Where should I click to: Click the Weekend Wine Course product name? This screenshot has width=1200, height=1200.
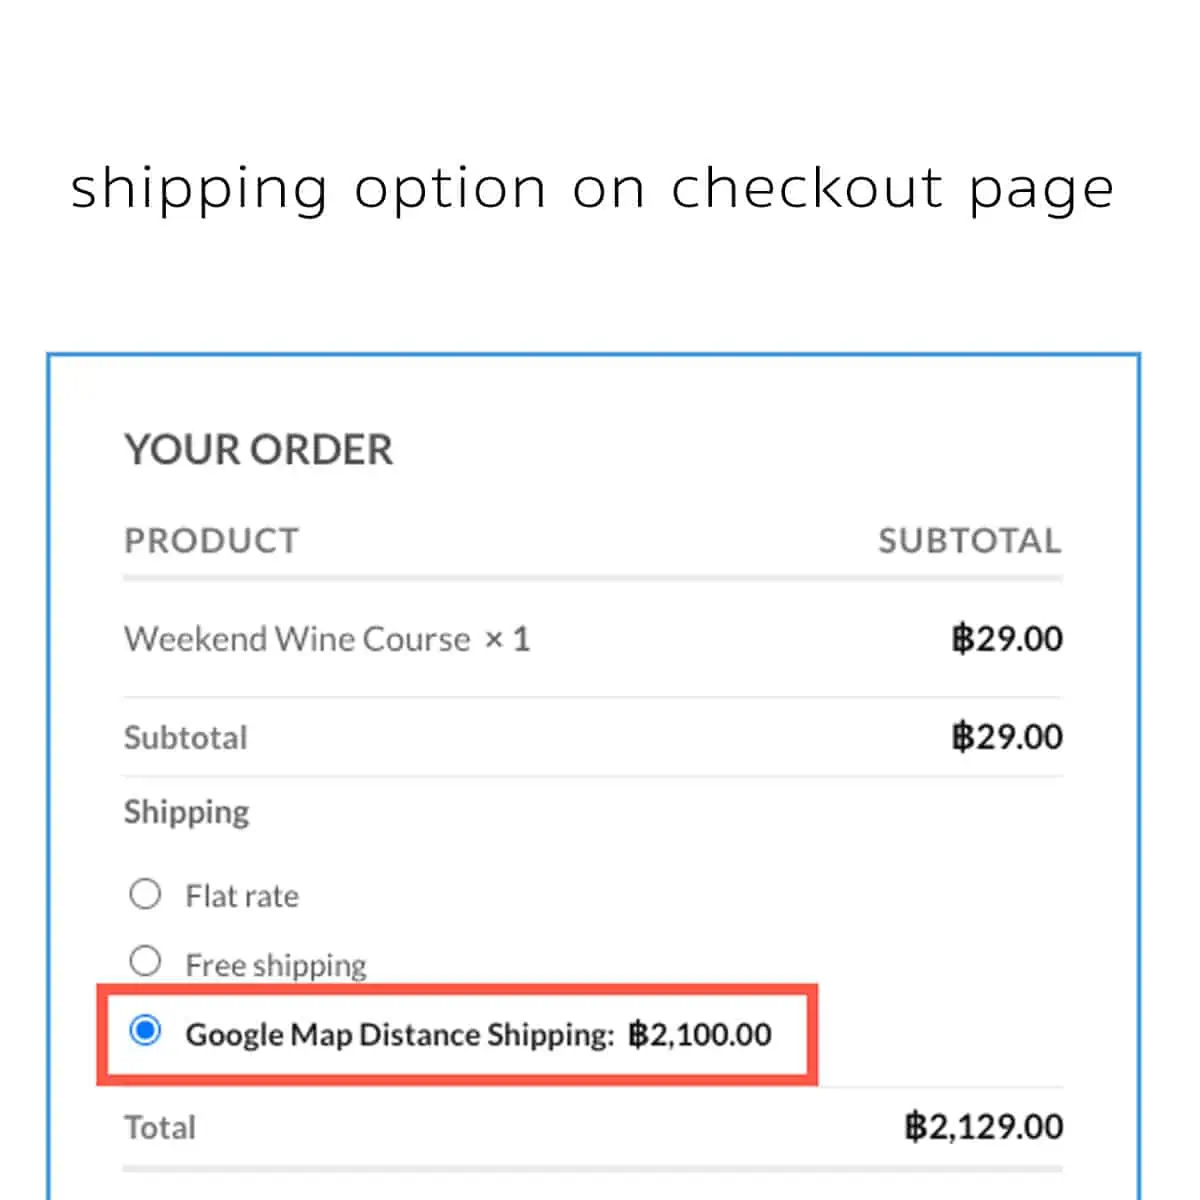(297, 639)
